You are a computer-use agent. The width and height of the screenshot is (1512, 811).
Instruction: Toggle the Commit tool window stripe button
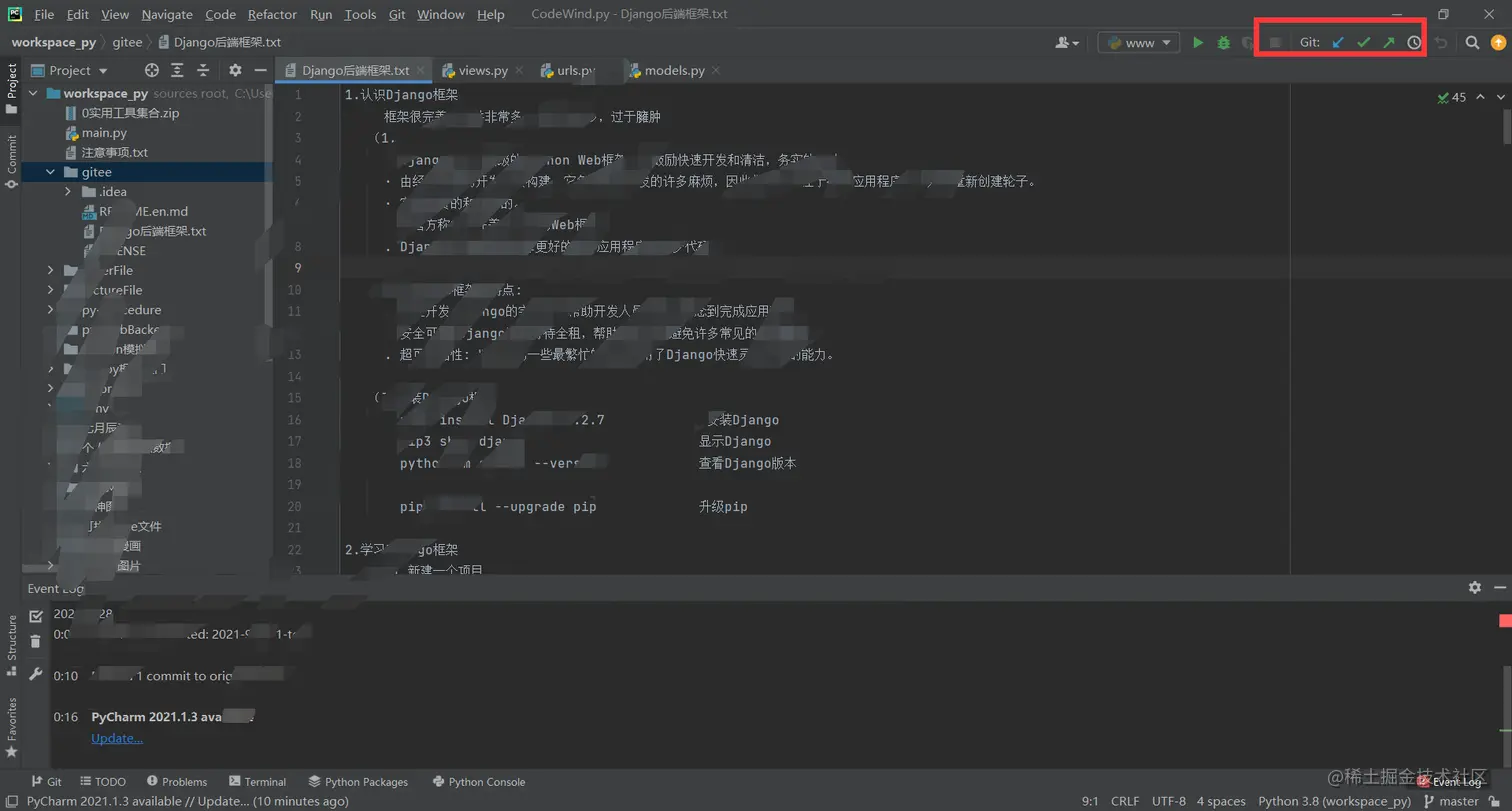tap(12, 161)
